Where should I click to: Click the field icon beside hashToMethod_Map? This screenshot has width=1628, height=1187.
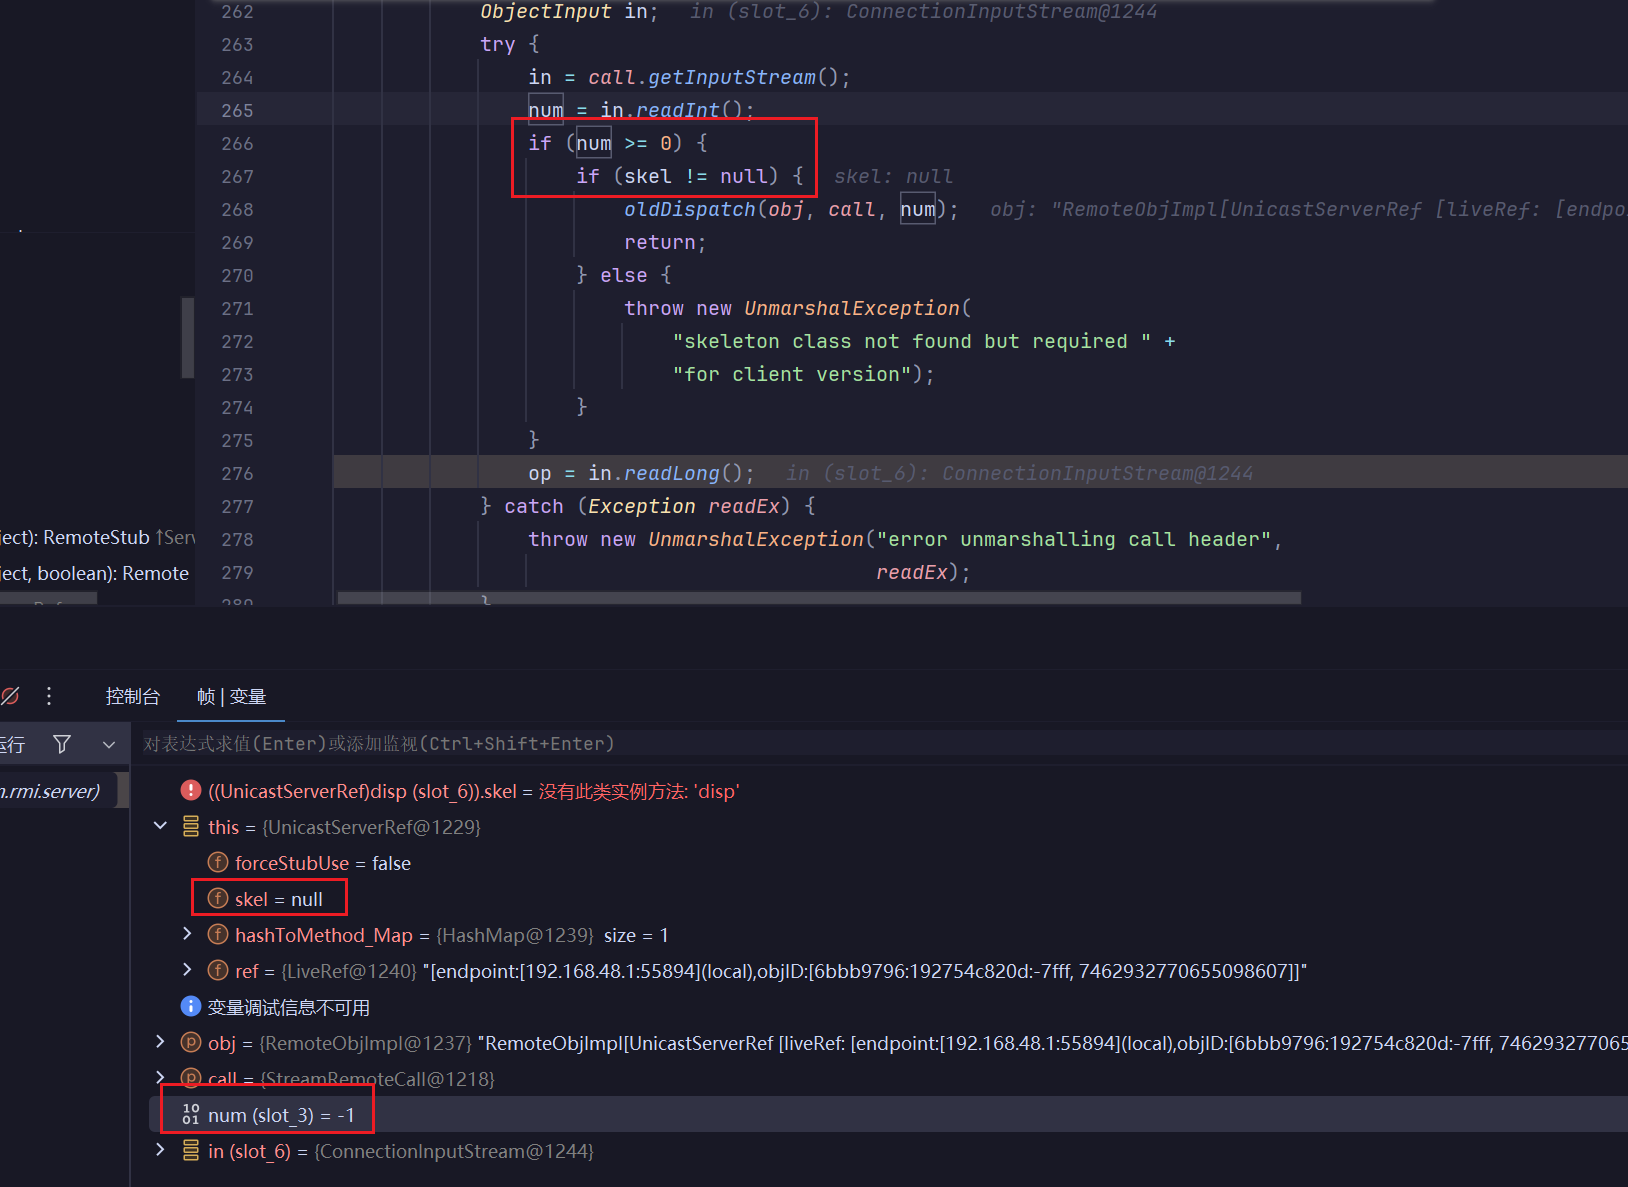pos(218,934)
